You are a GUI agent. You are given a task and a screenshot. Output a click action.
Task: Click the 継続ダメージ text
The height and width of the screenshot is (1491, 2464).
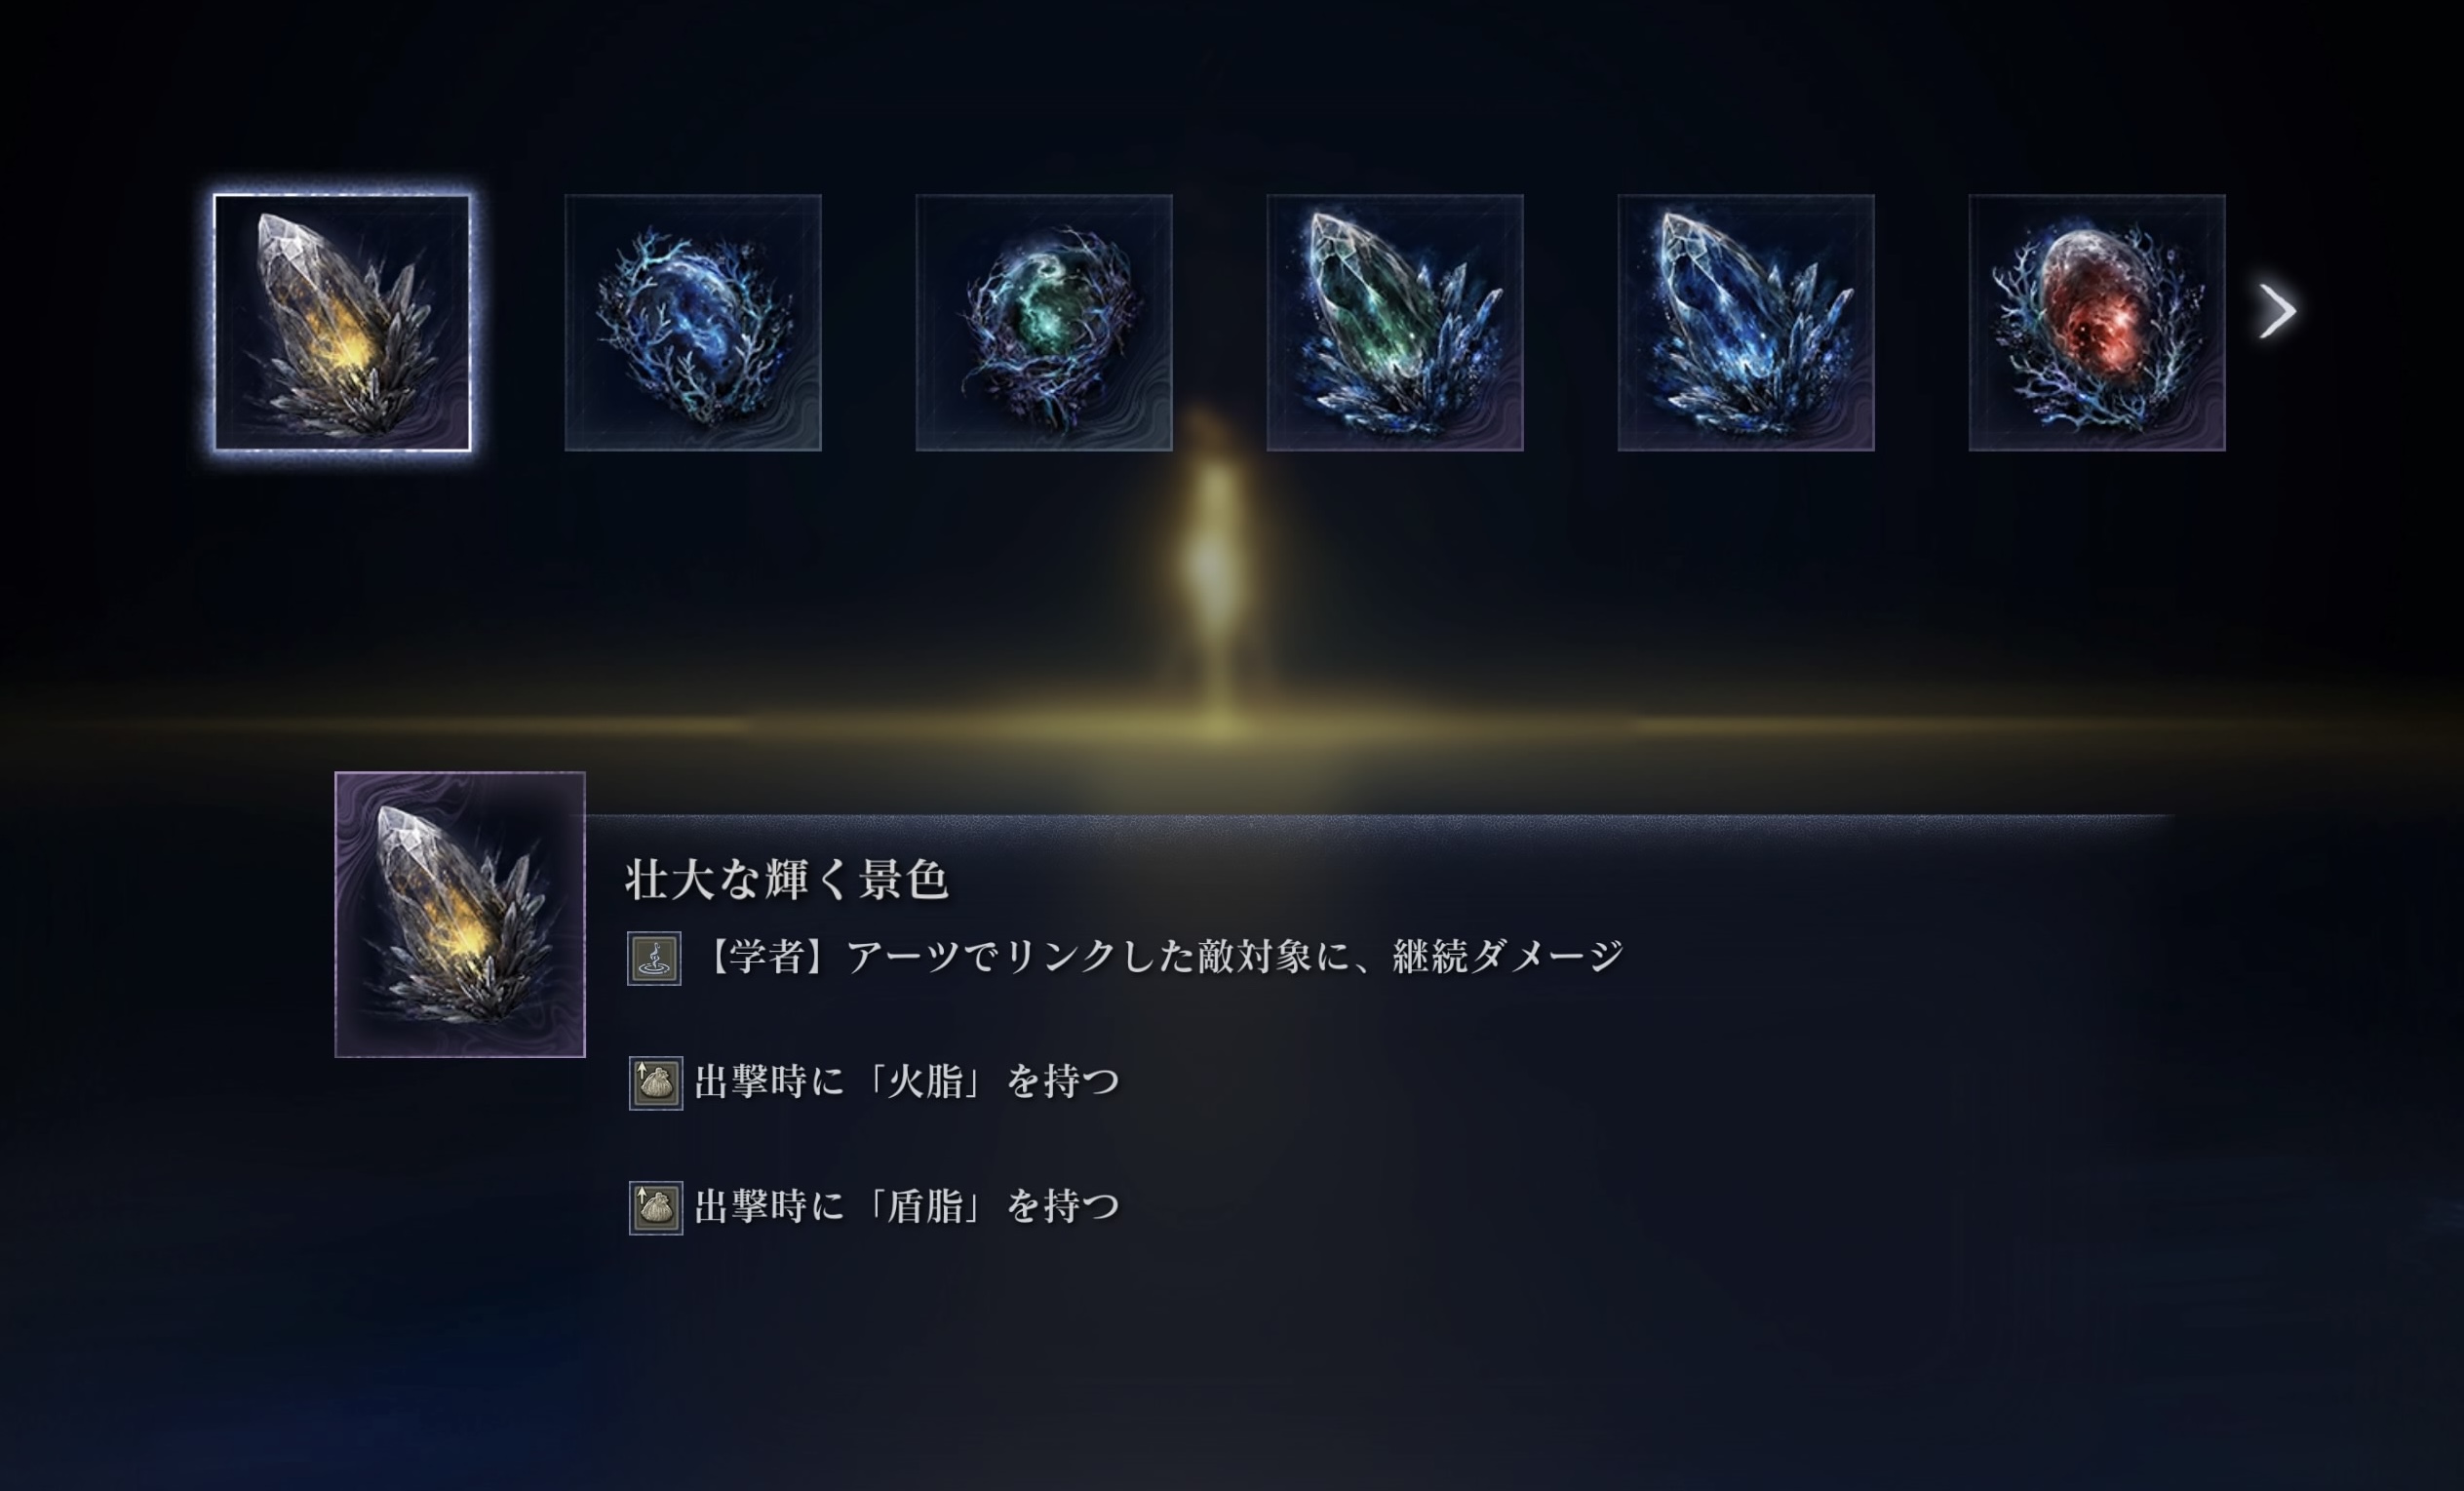point(1509,957)
